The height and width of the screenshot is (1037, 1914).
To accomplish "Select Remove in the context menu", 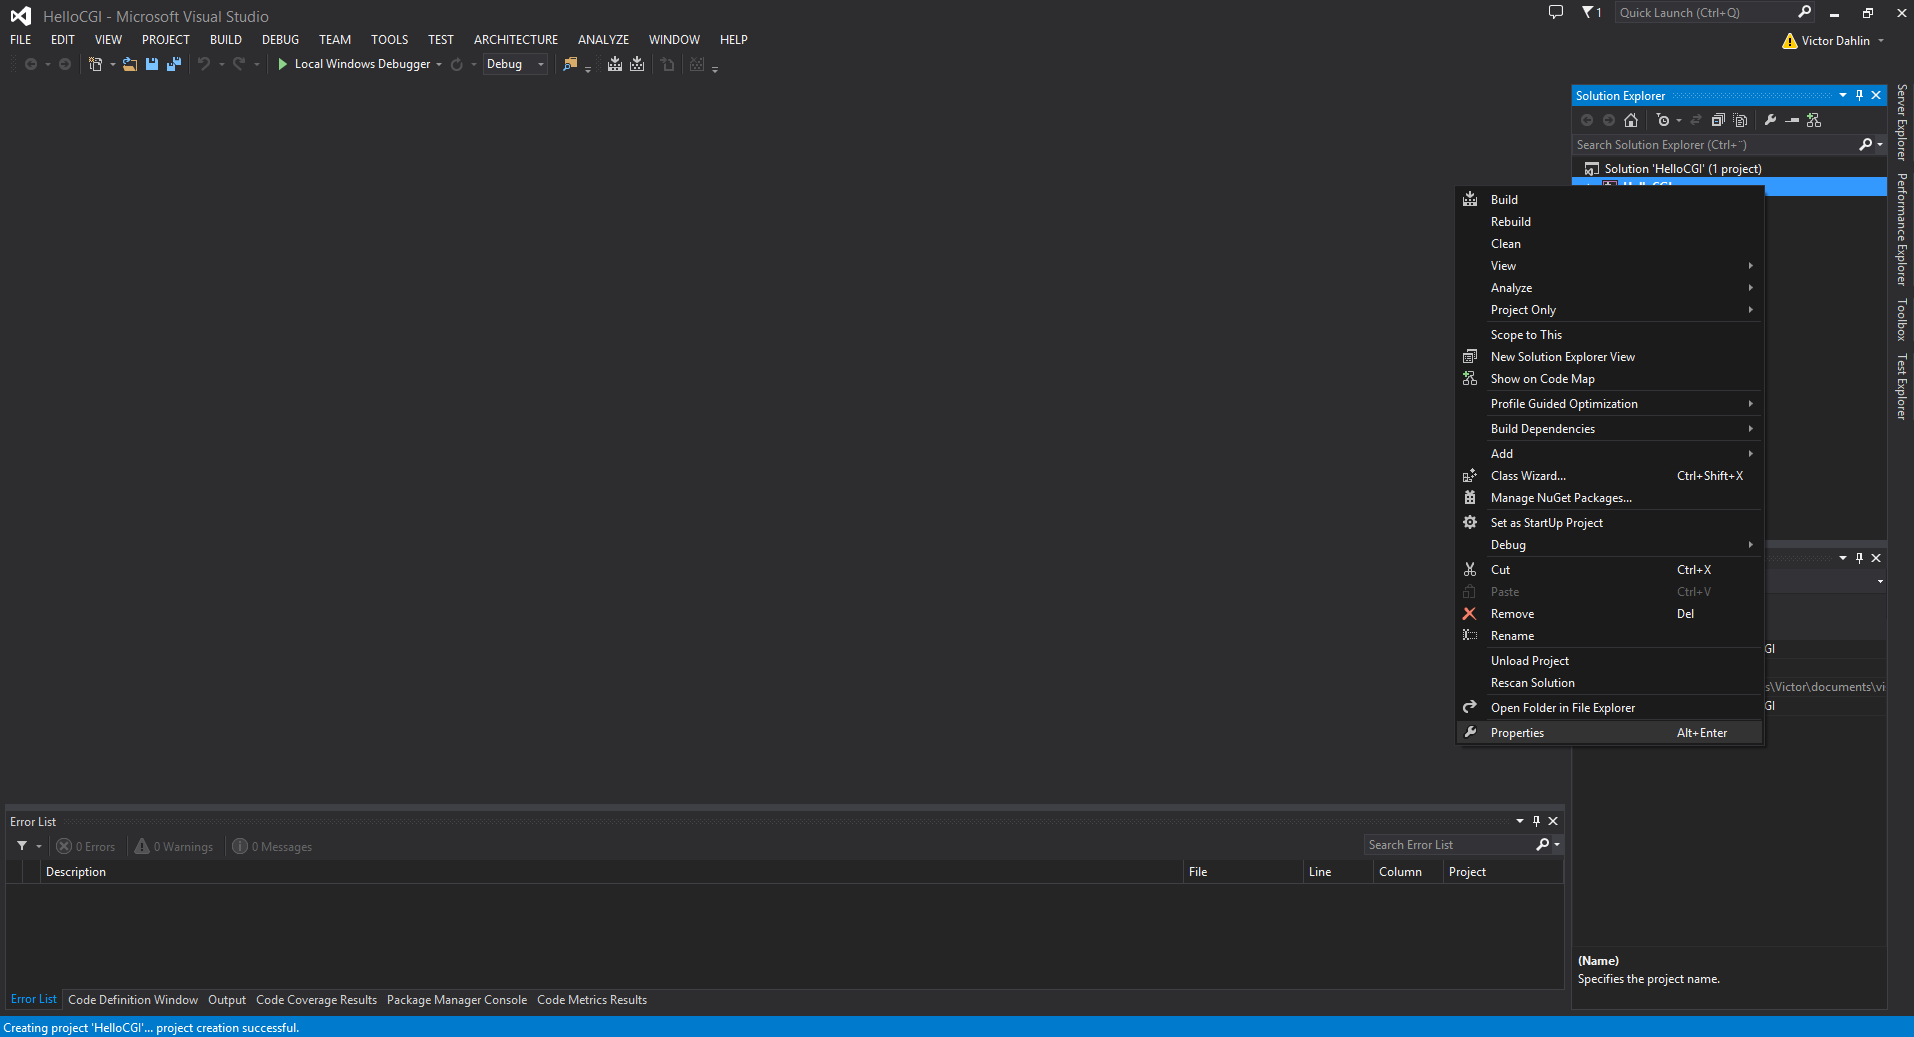I will point(1609,614).
